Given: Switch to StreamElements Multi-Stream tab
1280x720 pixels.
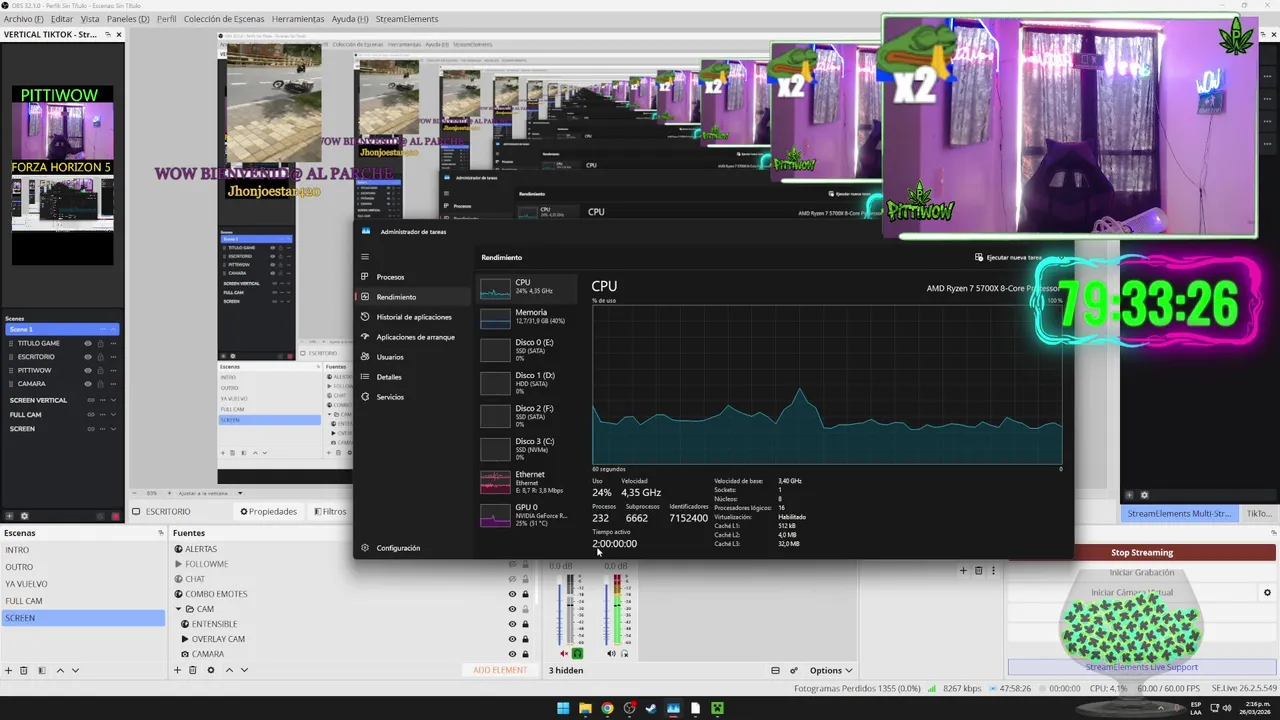Looking at the screenshot, I should point(1179,513).
